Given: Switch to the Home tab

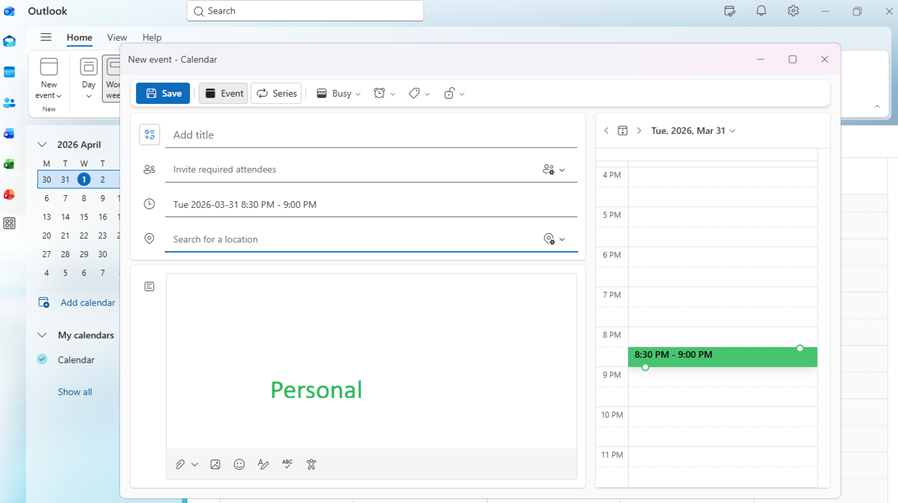Looking at the screenshot, I should (x=79, y=37).
